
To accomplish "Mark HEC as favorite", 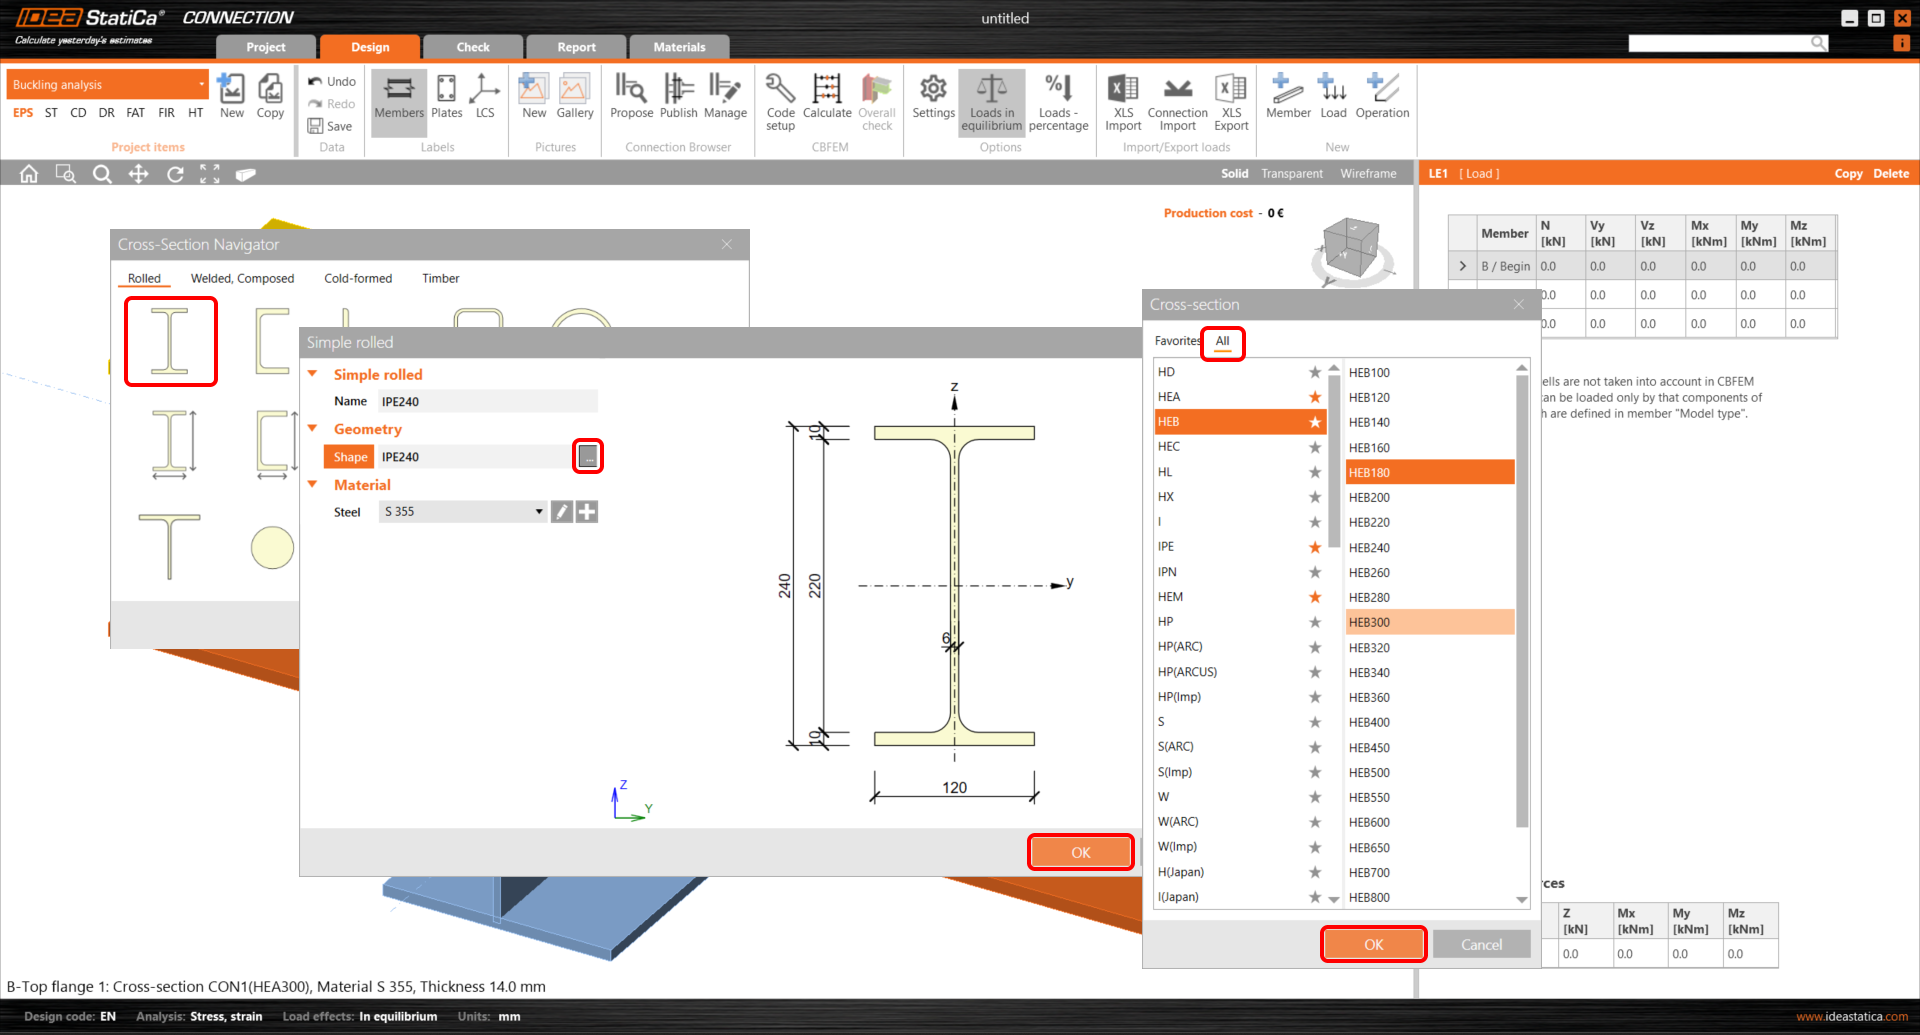I will click(1315, 447).
